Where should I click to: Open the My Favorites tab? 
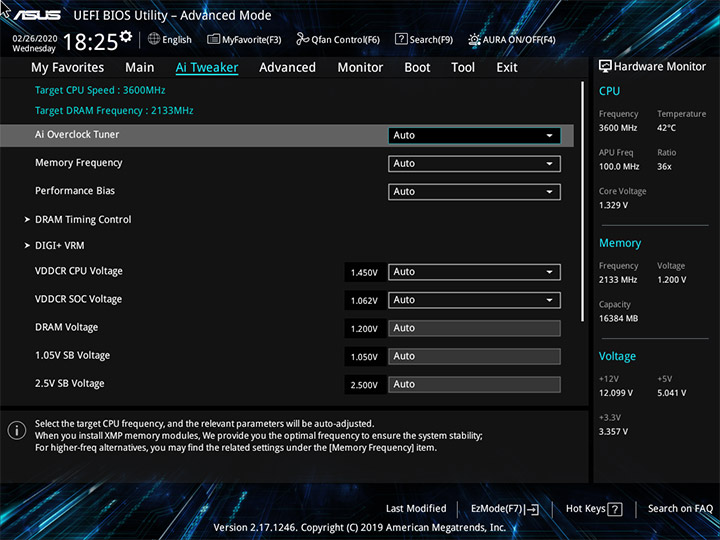[x=68, y=68]
